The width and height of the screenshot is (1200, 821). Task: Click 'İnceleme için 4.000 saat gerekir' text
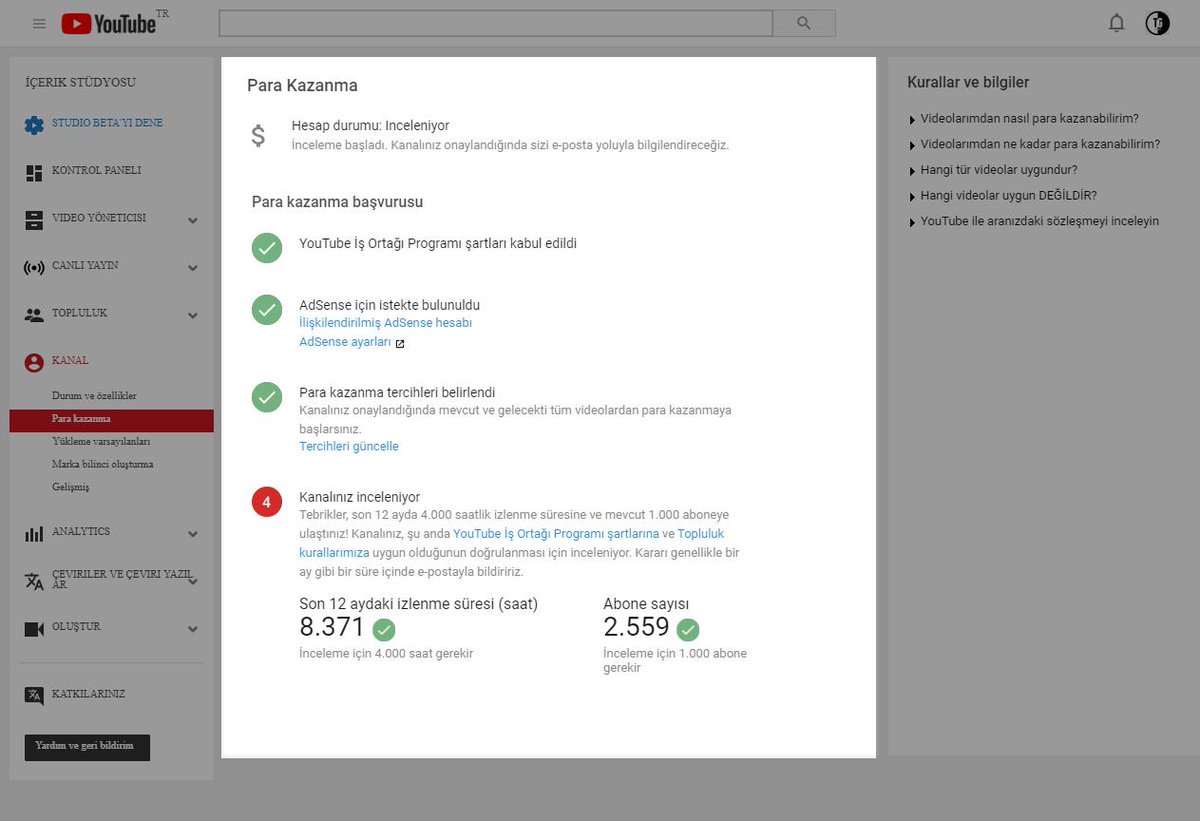tap(386, 654)
